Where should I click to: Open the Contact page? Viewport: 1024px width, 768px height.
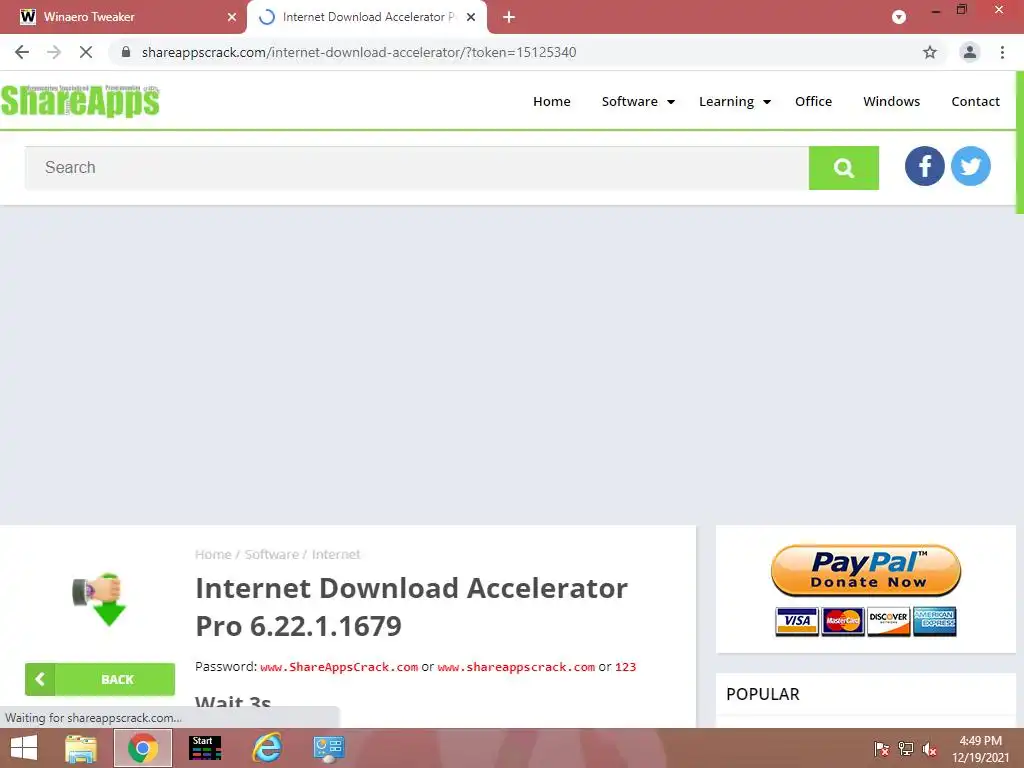click(975, 101)
